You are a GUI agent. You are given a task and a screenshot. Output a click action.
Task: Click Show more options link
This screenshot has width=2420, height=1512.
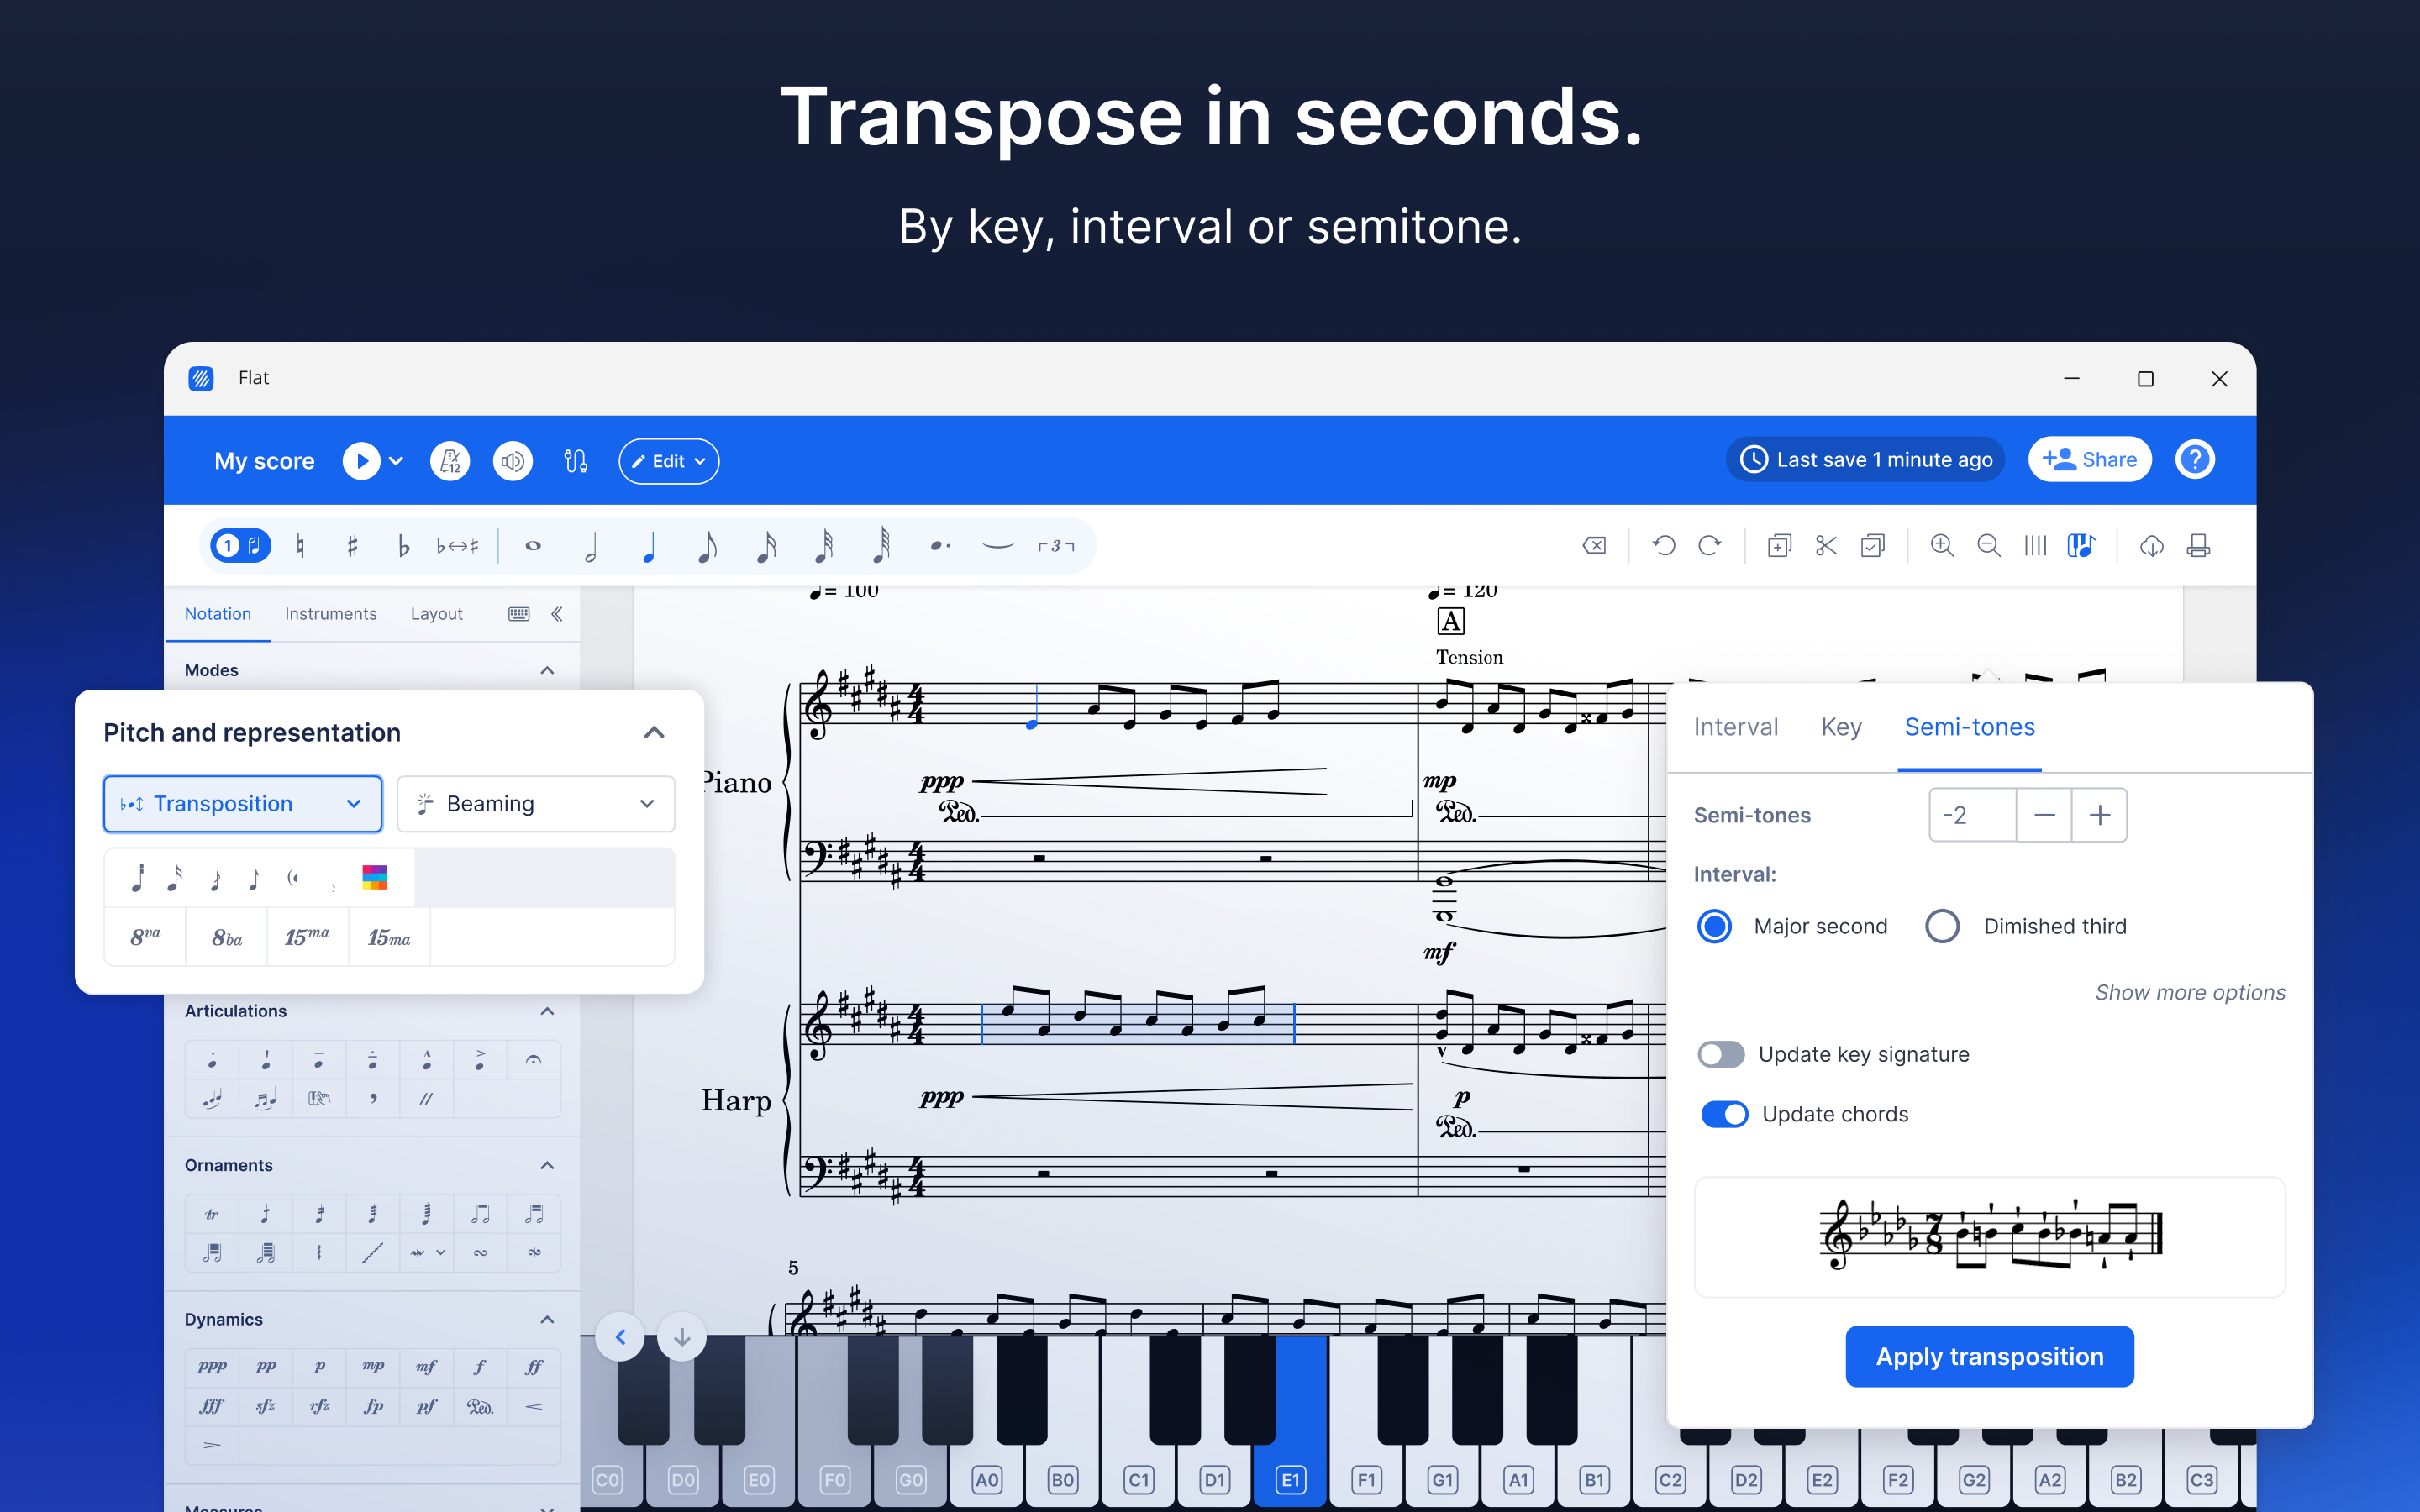click(2190, 992)
